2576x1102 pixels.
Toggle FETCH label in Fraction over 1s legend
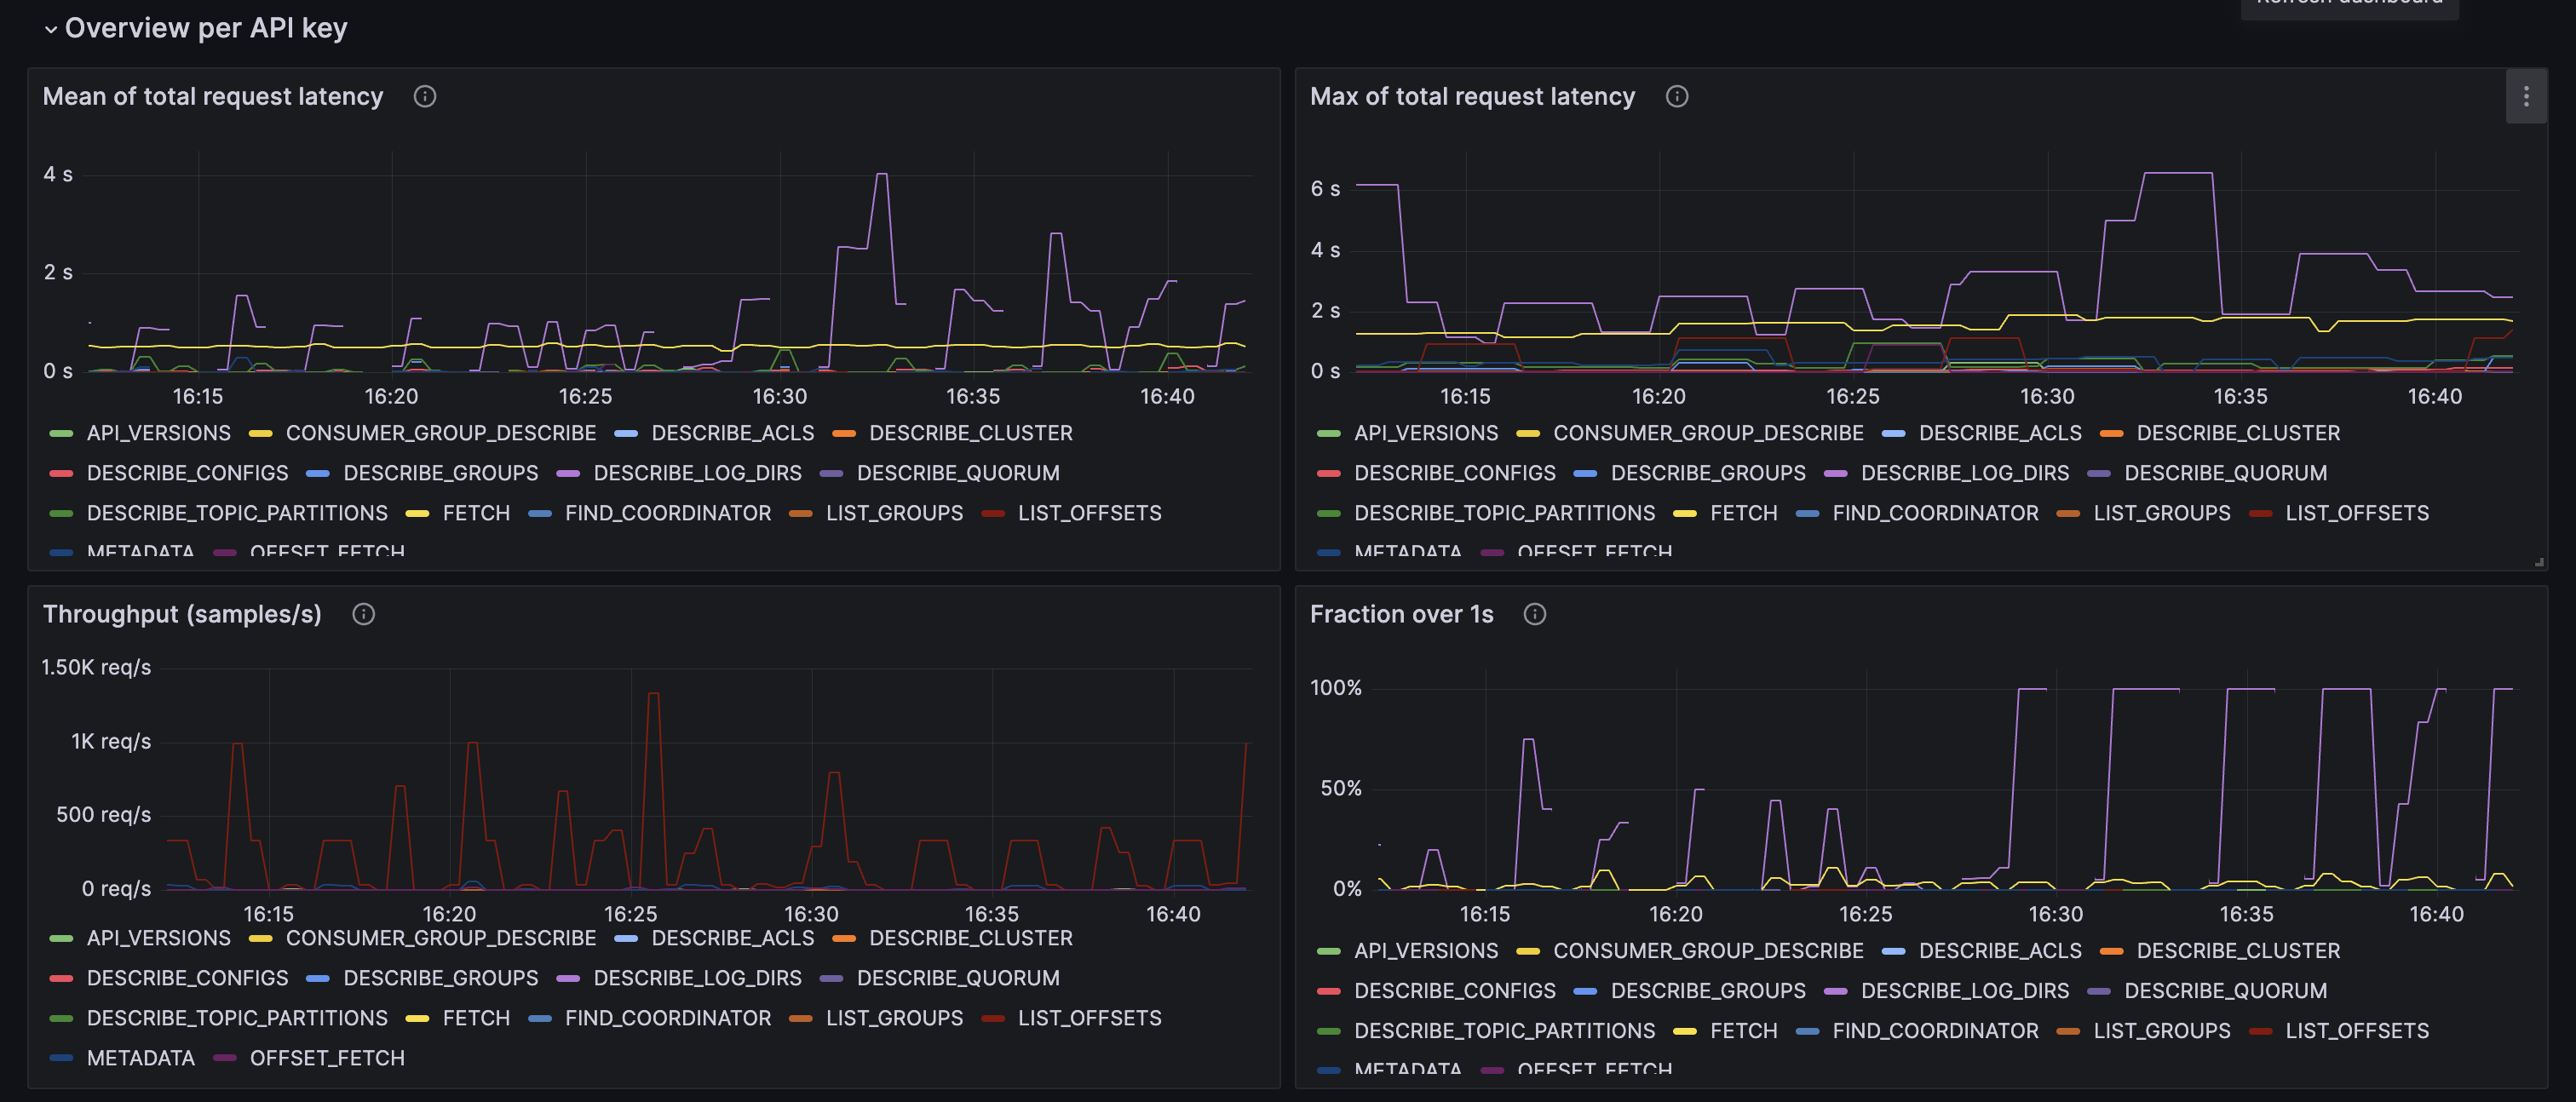point(1743,1031)
